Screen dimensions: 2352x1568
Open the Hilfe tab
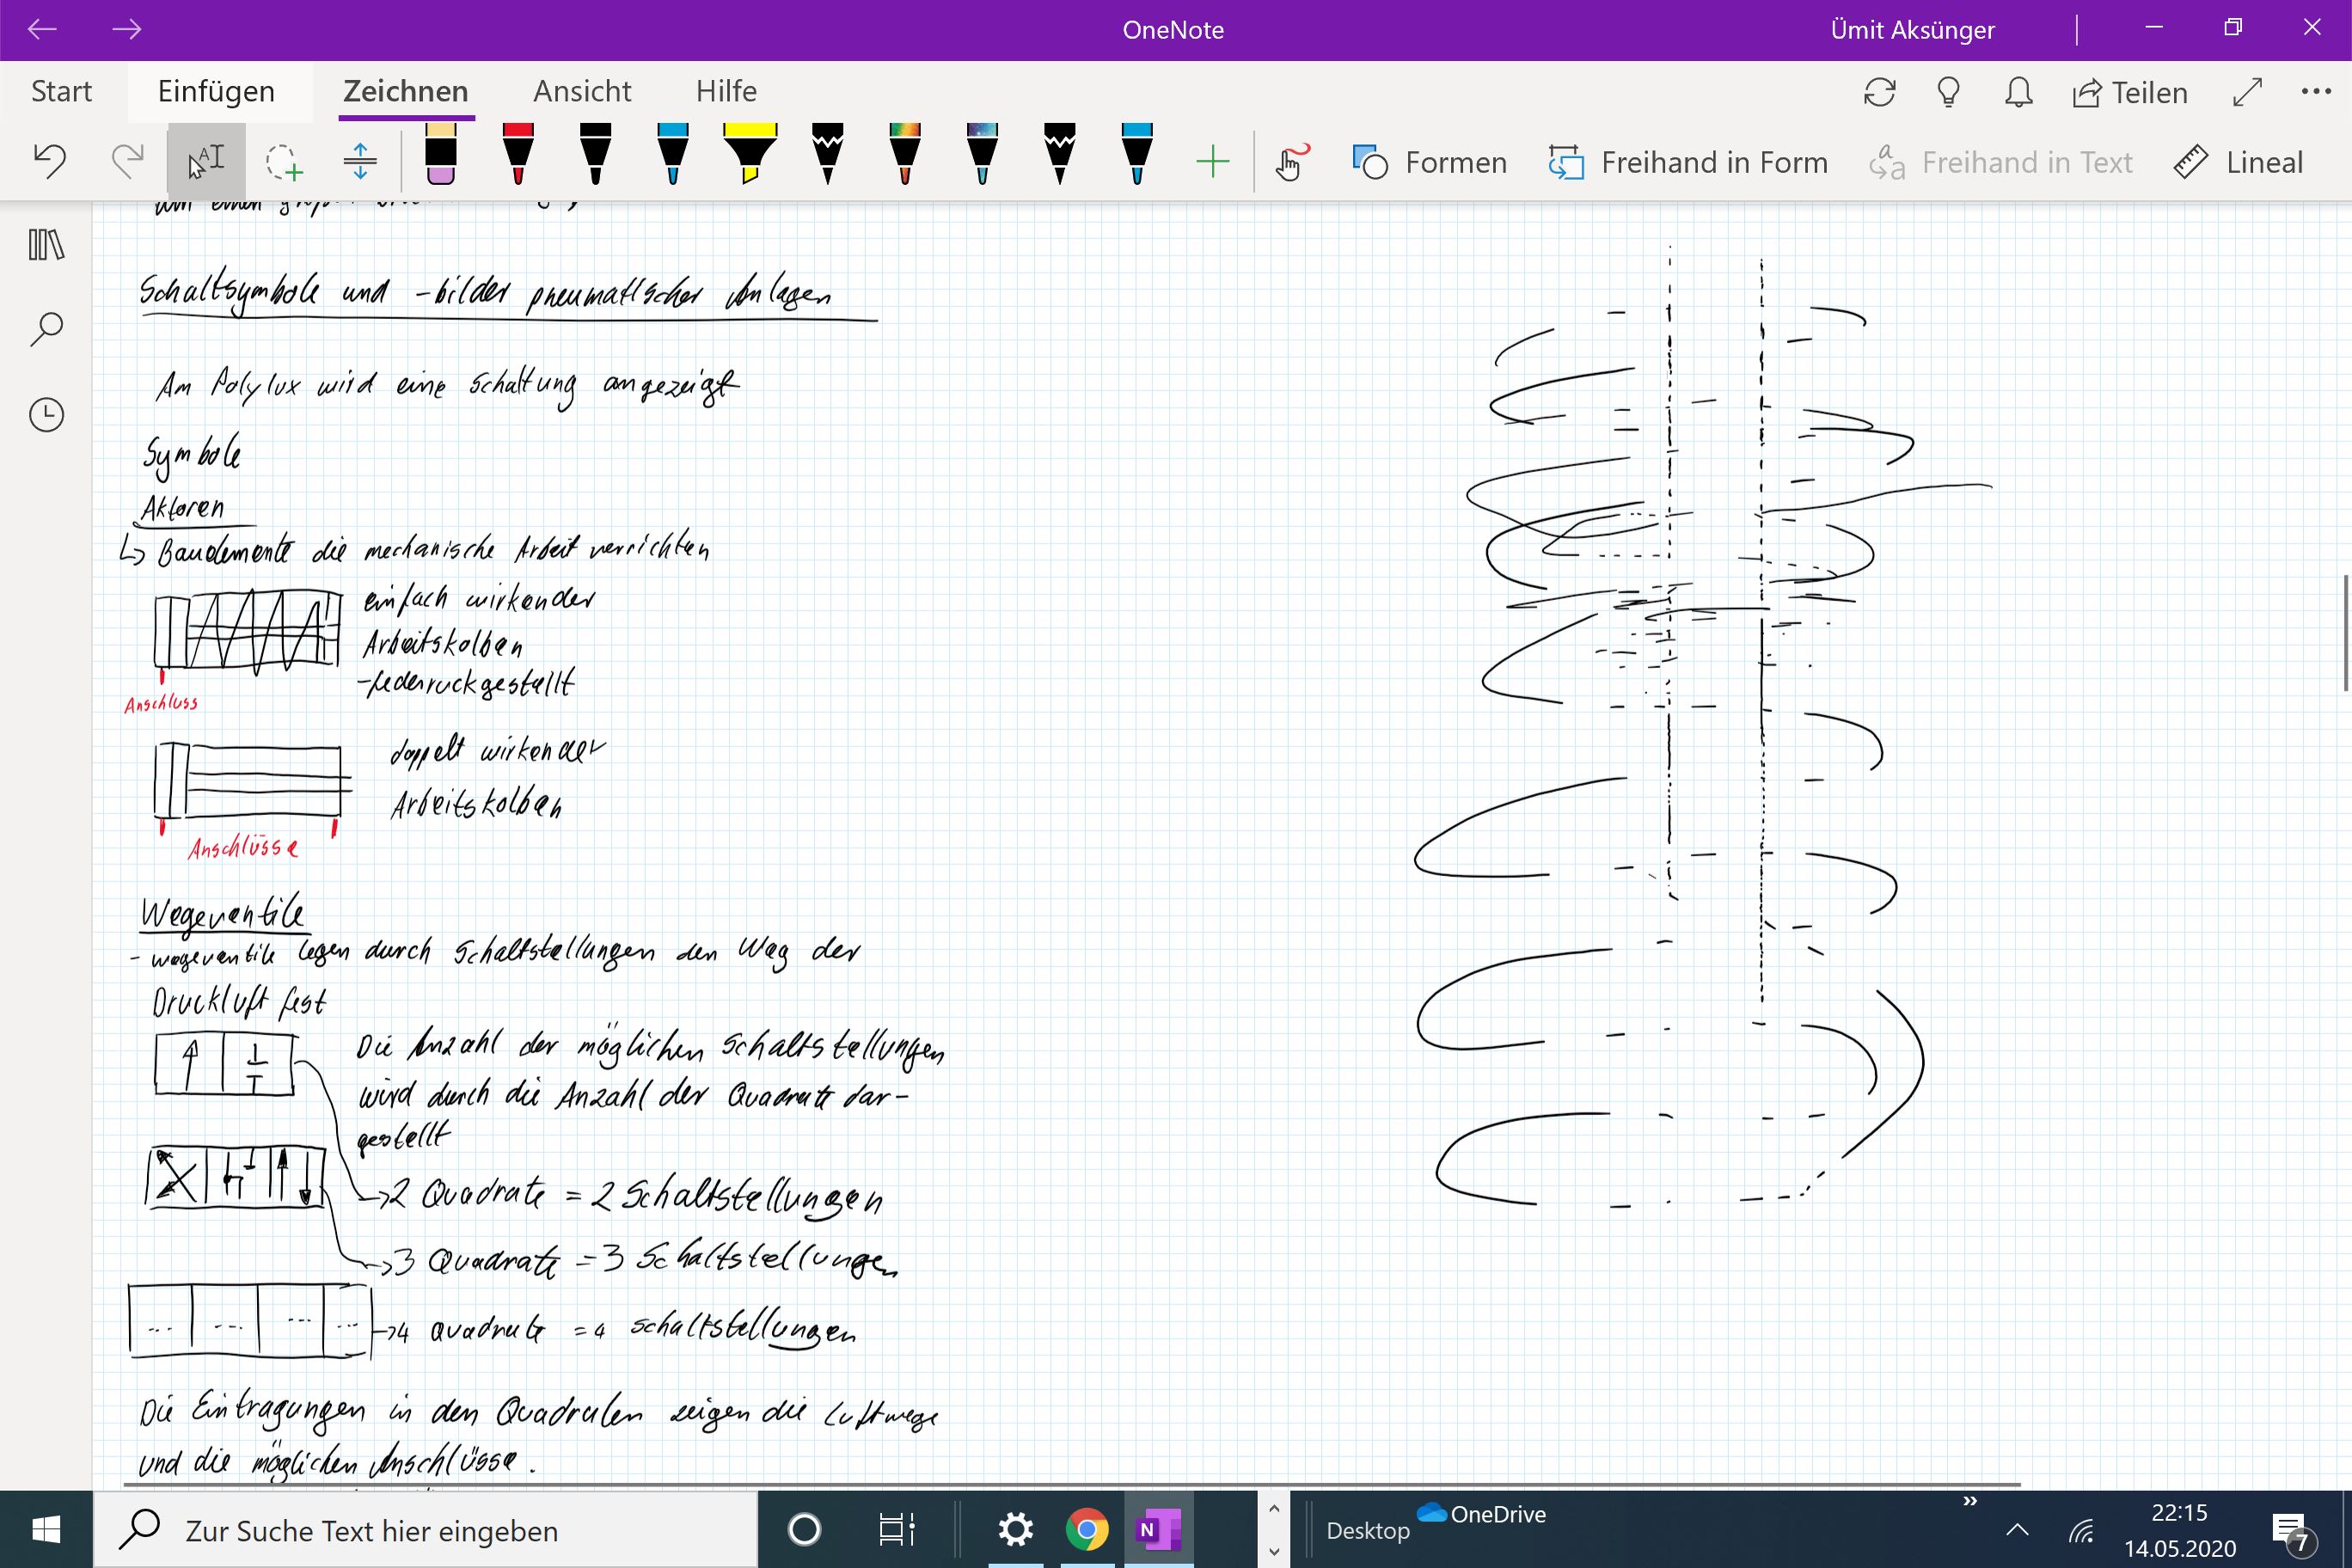726,91
